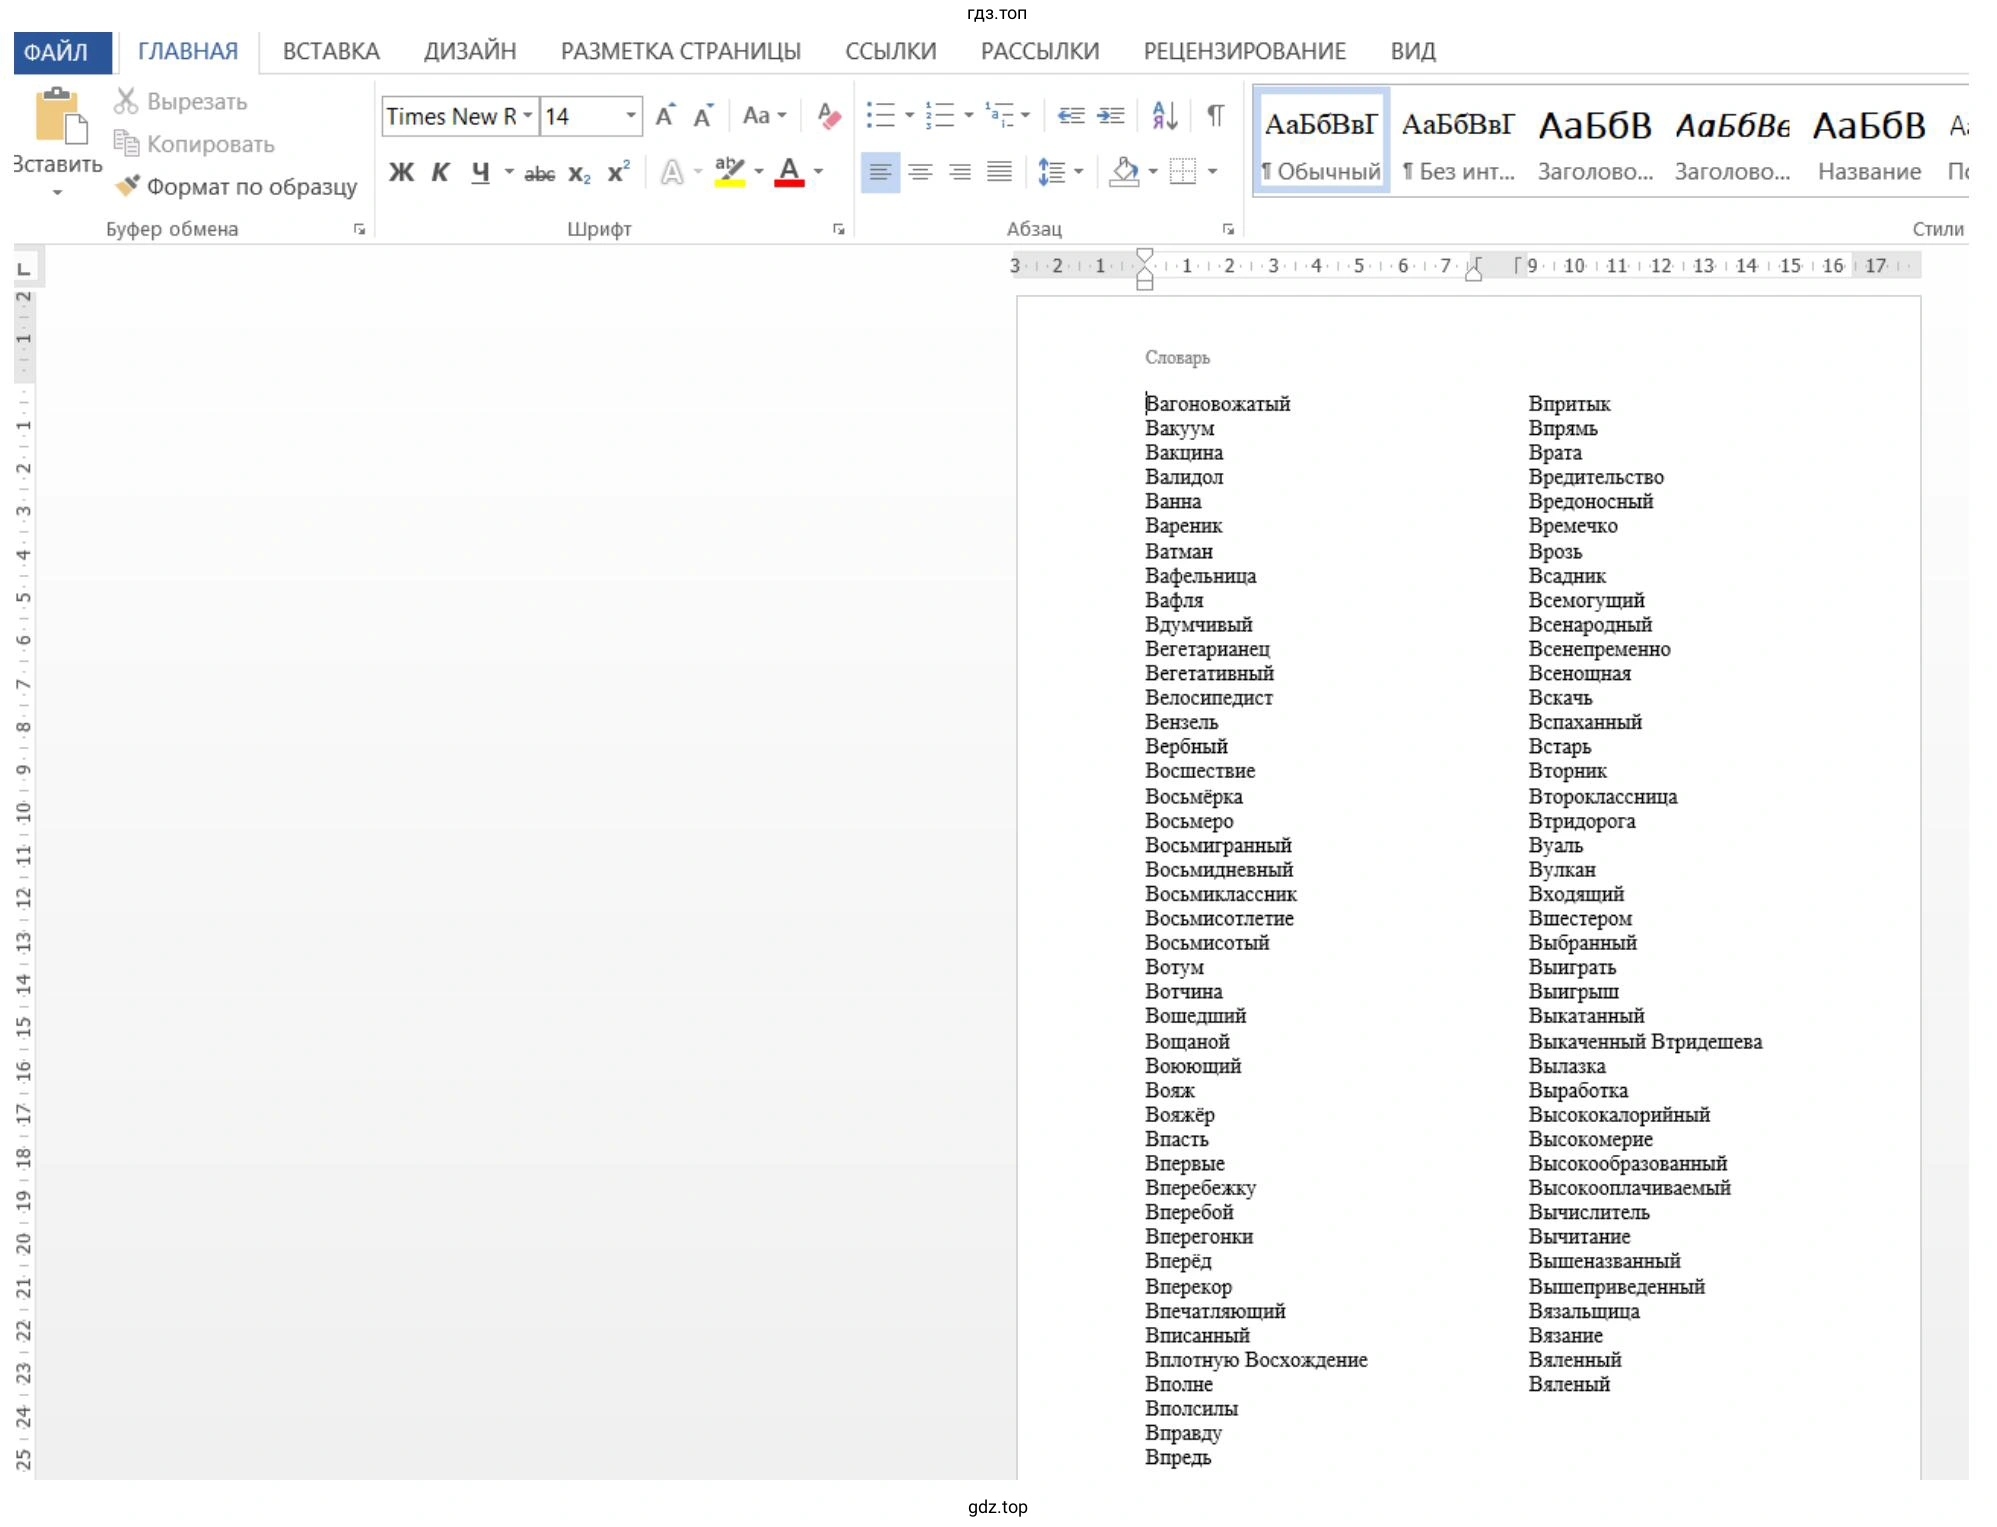Click the text effects outlined A icon
Image resolution: width=1997 pixels, height=1527 pixels.
tap(672, 173)
